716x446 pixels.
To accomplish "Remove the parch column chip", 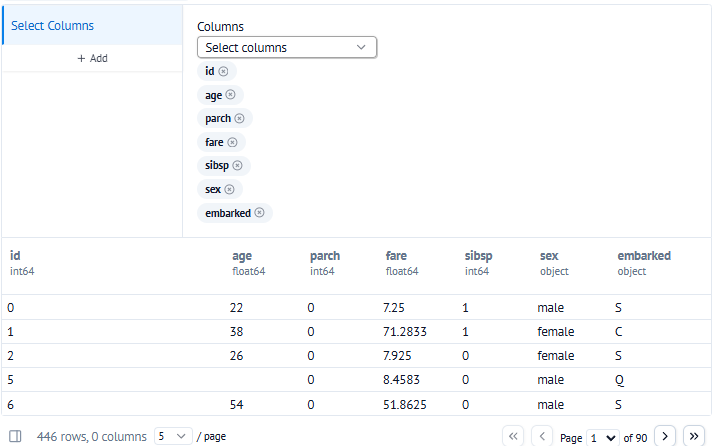I will pyautogui.click(x=239, y=118).
